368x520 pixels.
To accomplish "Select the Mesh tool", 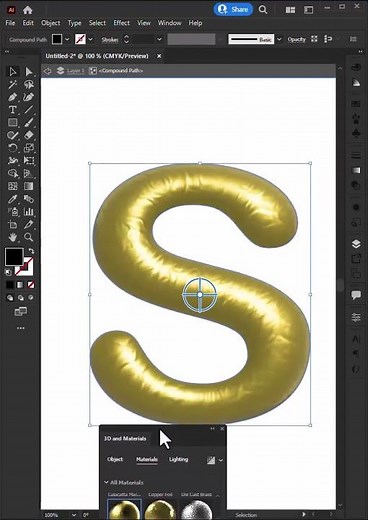I will tap(13, 186).
